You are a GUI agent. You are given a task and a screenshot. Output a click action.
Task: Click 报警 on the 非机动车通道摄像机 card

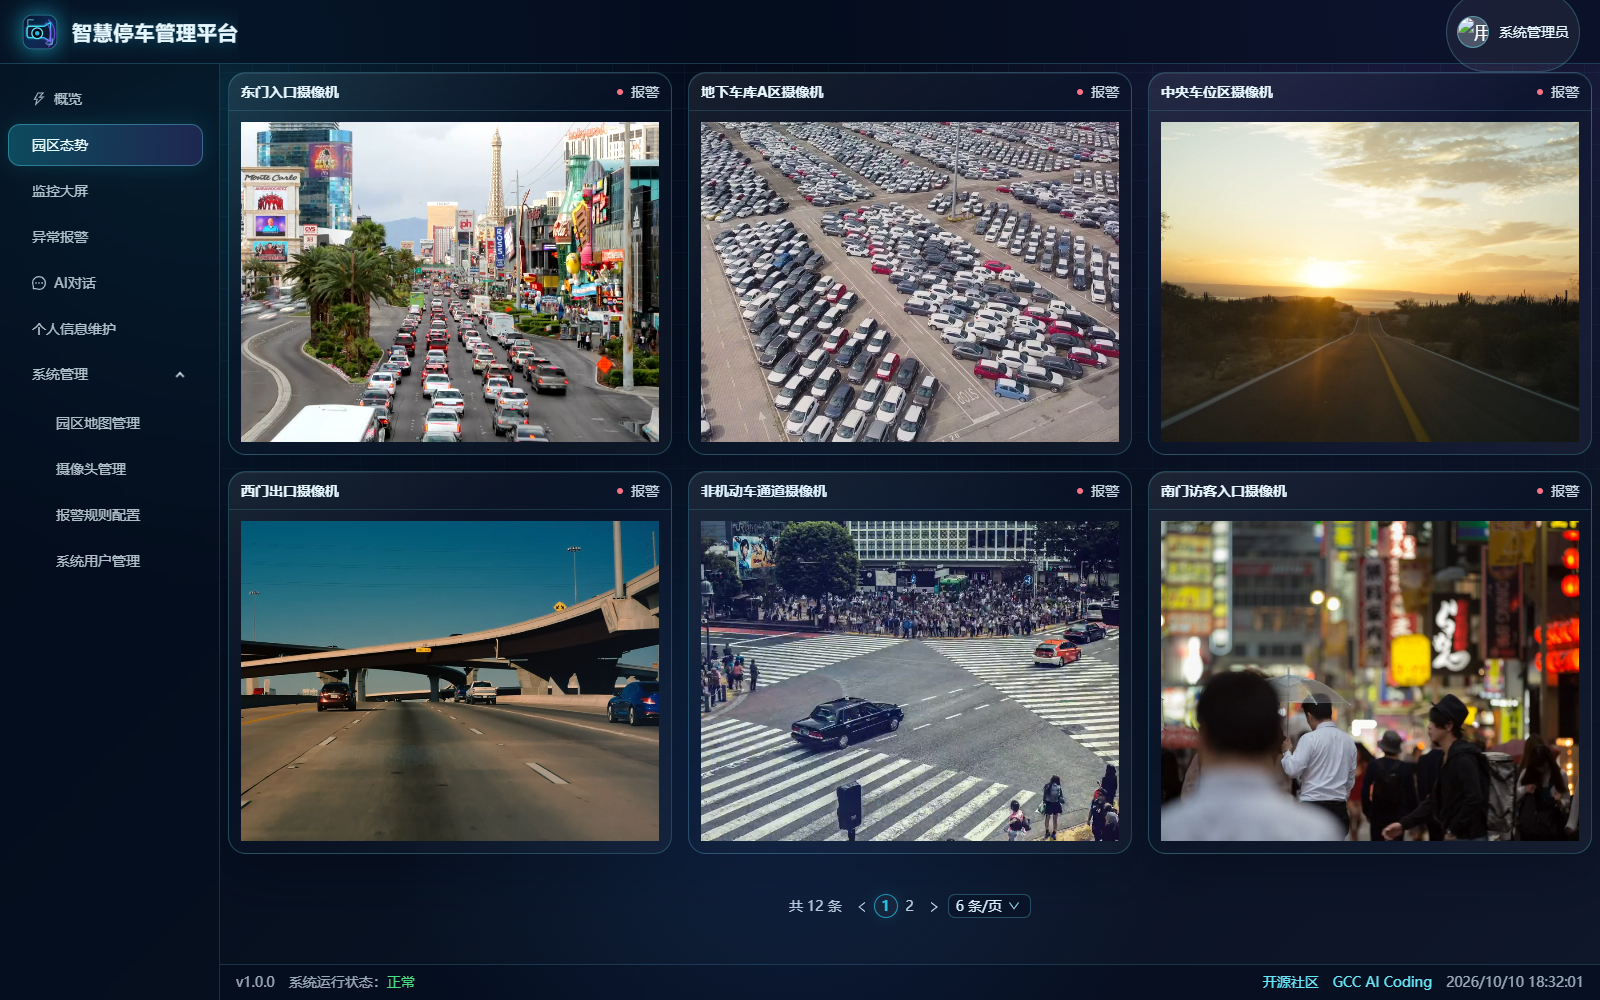[1098, 491]
